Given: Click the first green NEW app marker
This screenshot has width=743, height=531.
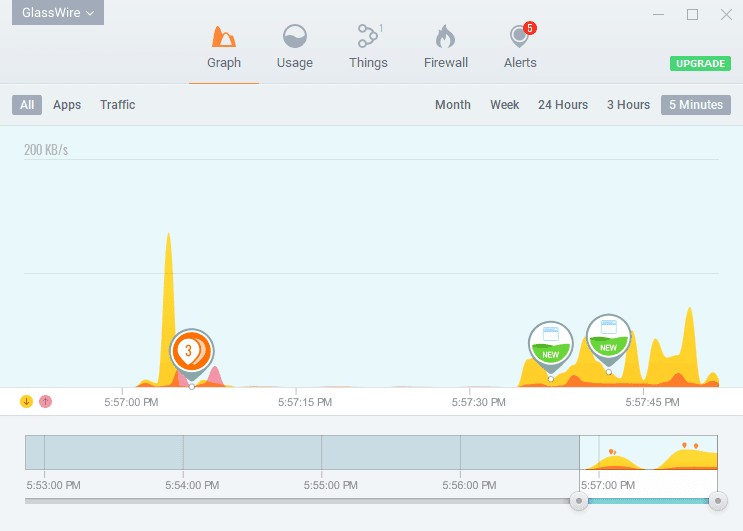Looking at the screenshot, I should click(550, 344).
